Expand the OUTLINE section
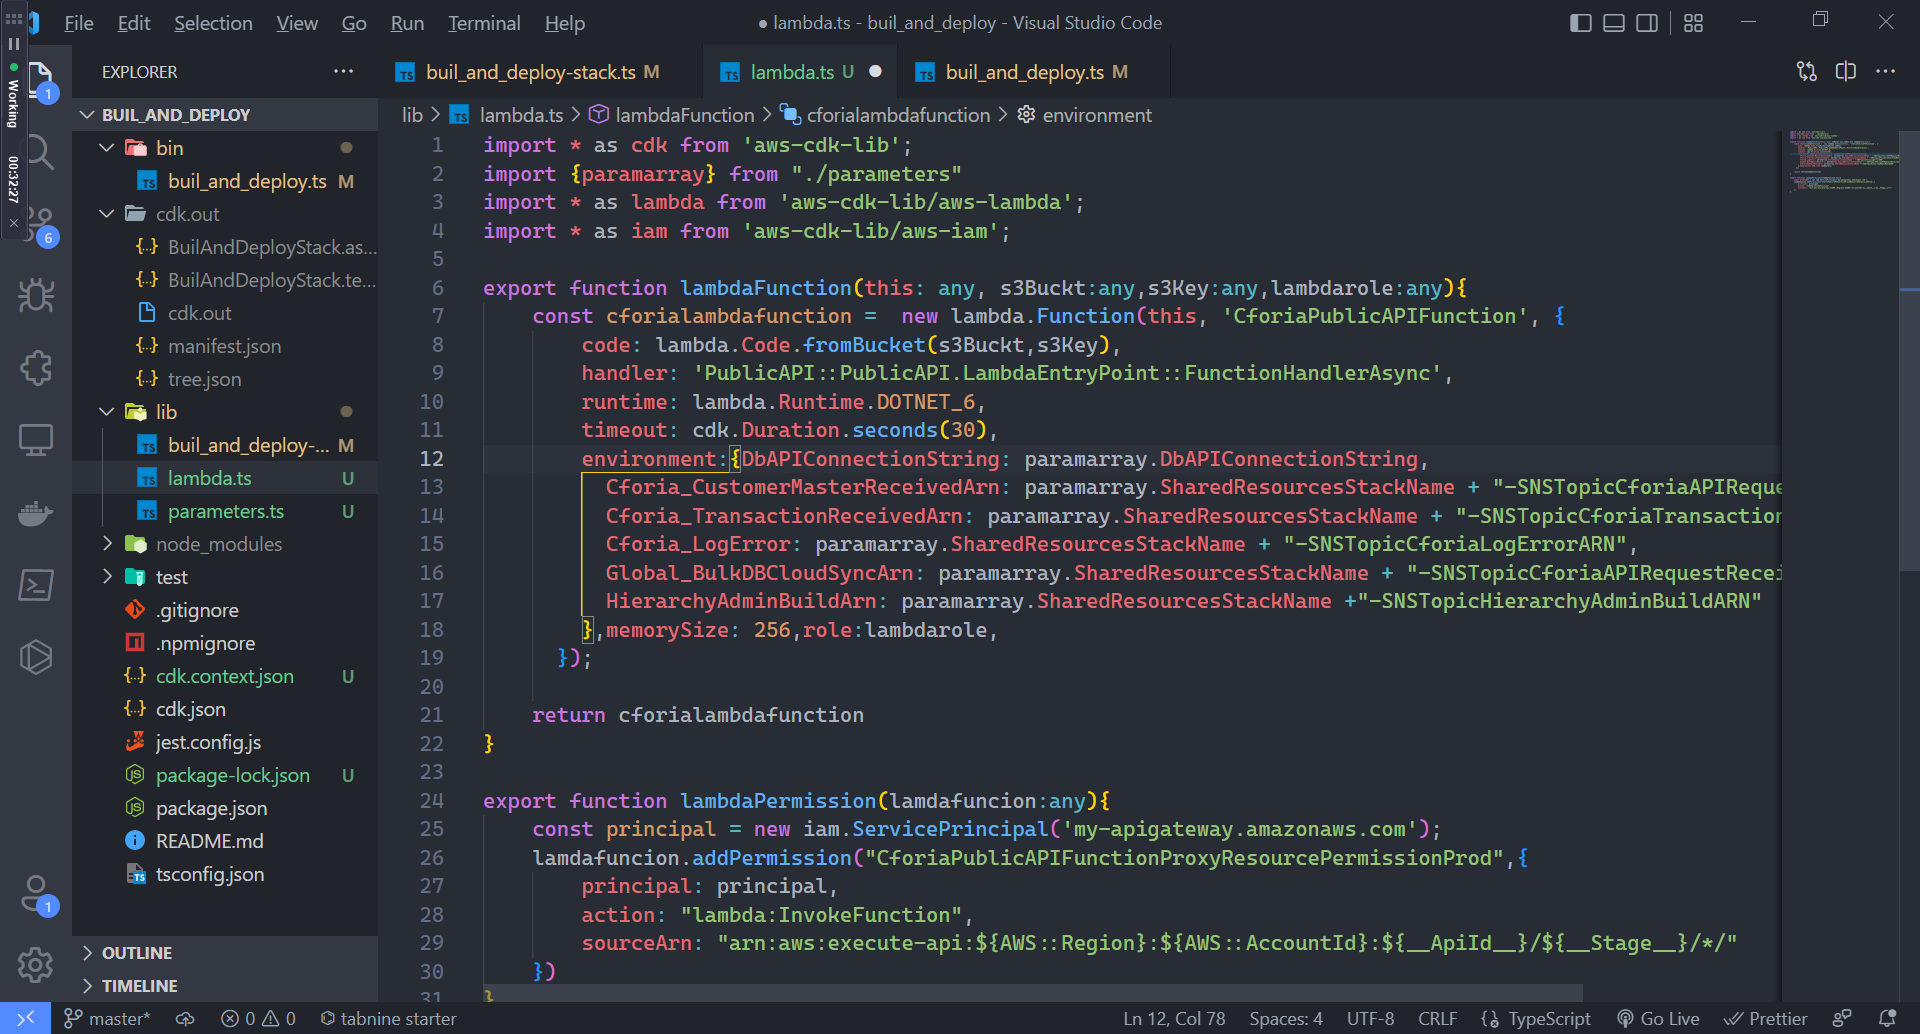The image size is (1920, 1034). [225, 953]
